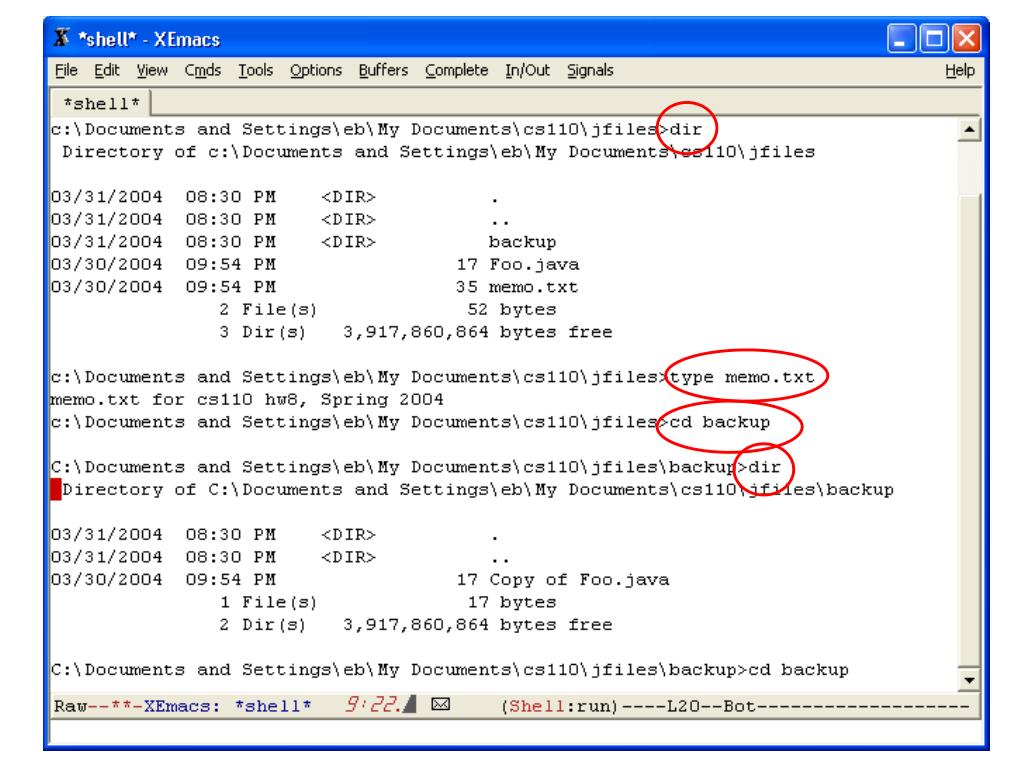The height and width of the screenshot is (768, 1024).
Task: Click the (Shell:run) mode indicator
Action: [x=560, y=706]
